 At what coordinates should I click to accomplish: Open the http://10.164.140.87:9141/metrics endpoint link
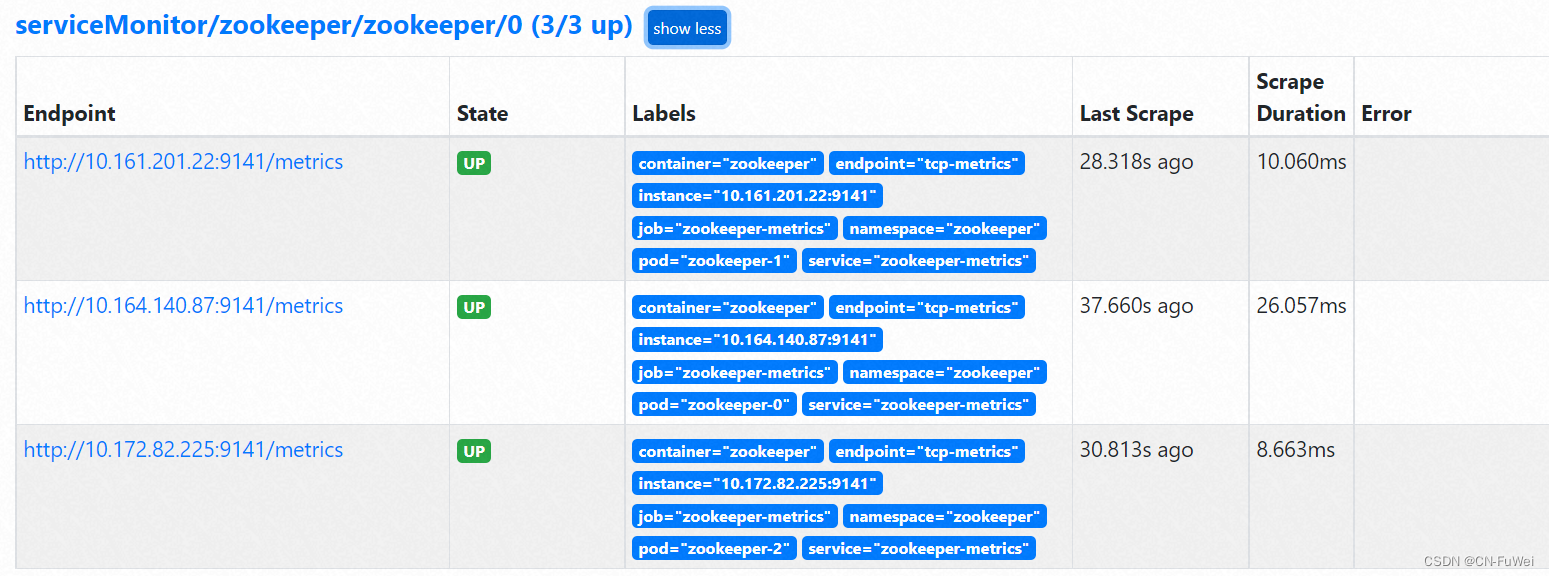point(183,305)
